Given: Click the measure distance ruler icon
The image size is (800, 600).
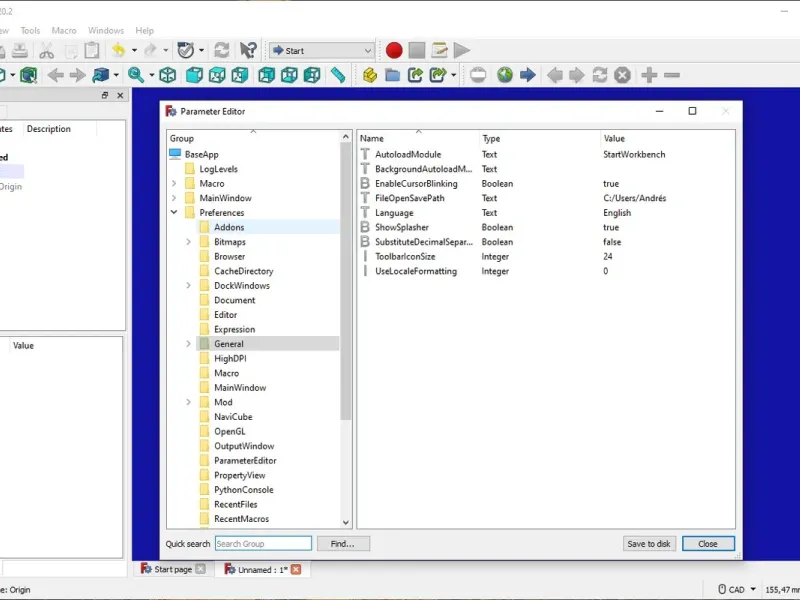Looking at the screenshot, I should tap(338, 75).
